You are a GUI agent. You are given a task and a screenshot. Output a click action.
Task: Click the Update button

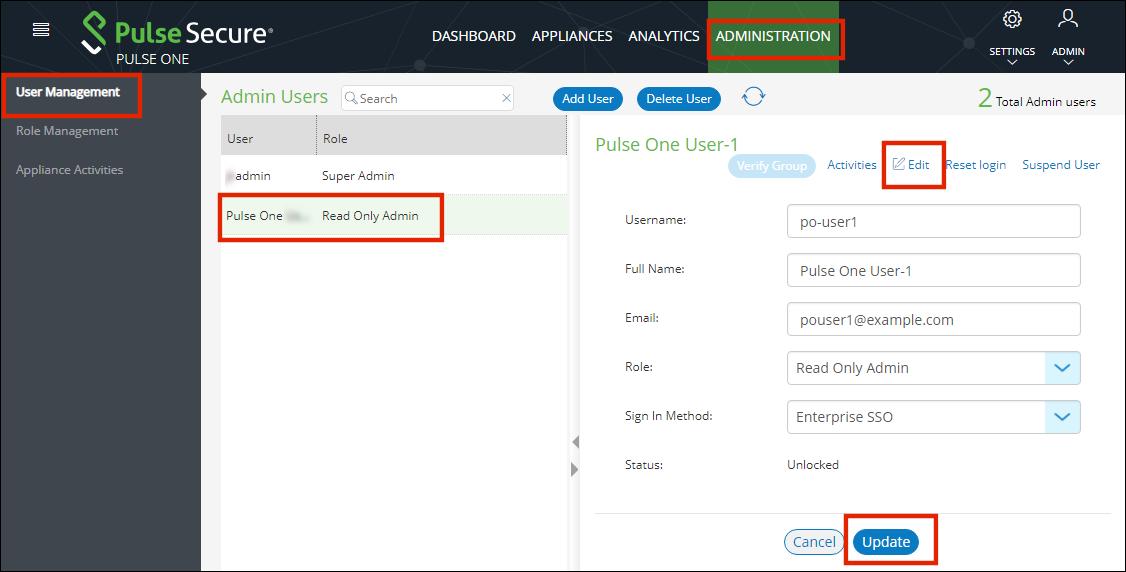886,542
